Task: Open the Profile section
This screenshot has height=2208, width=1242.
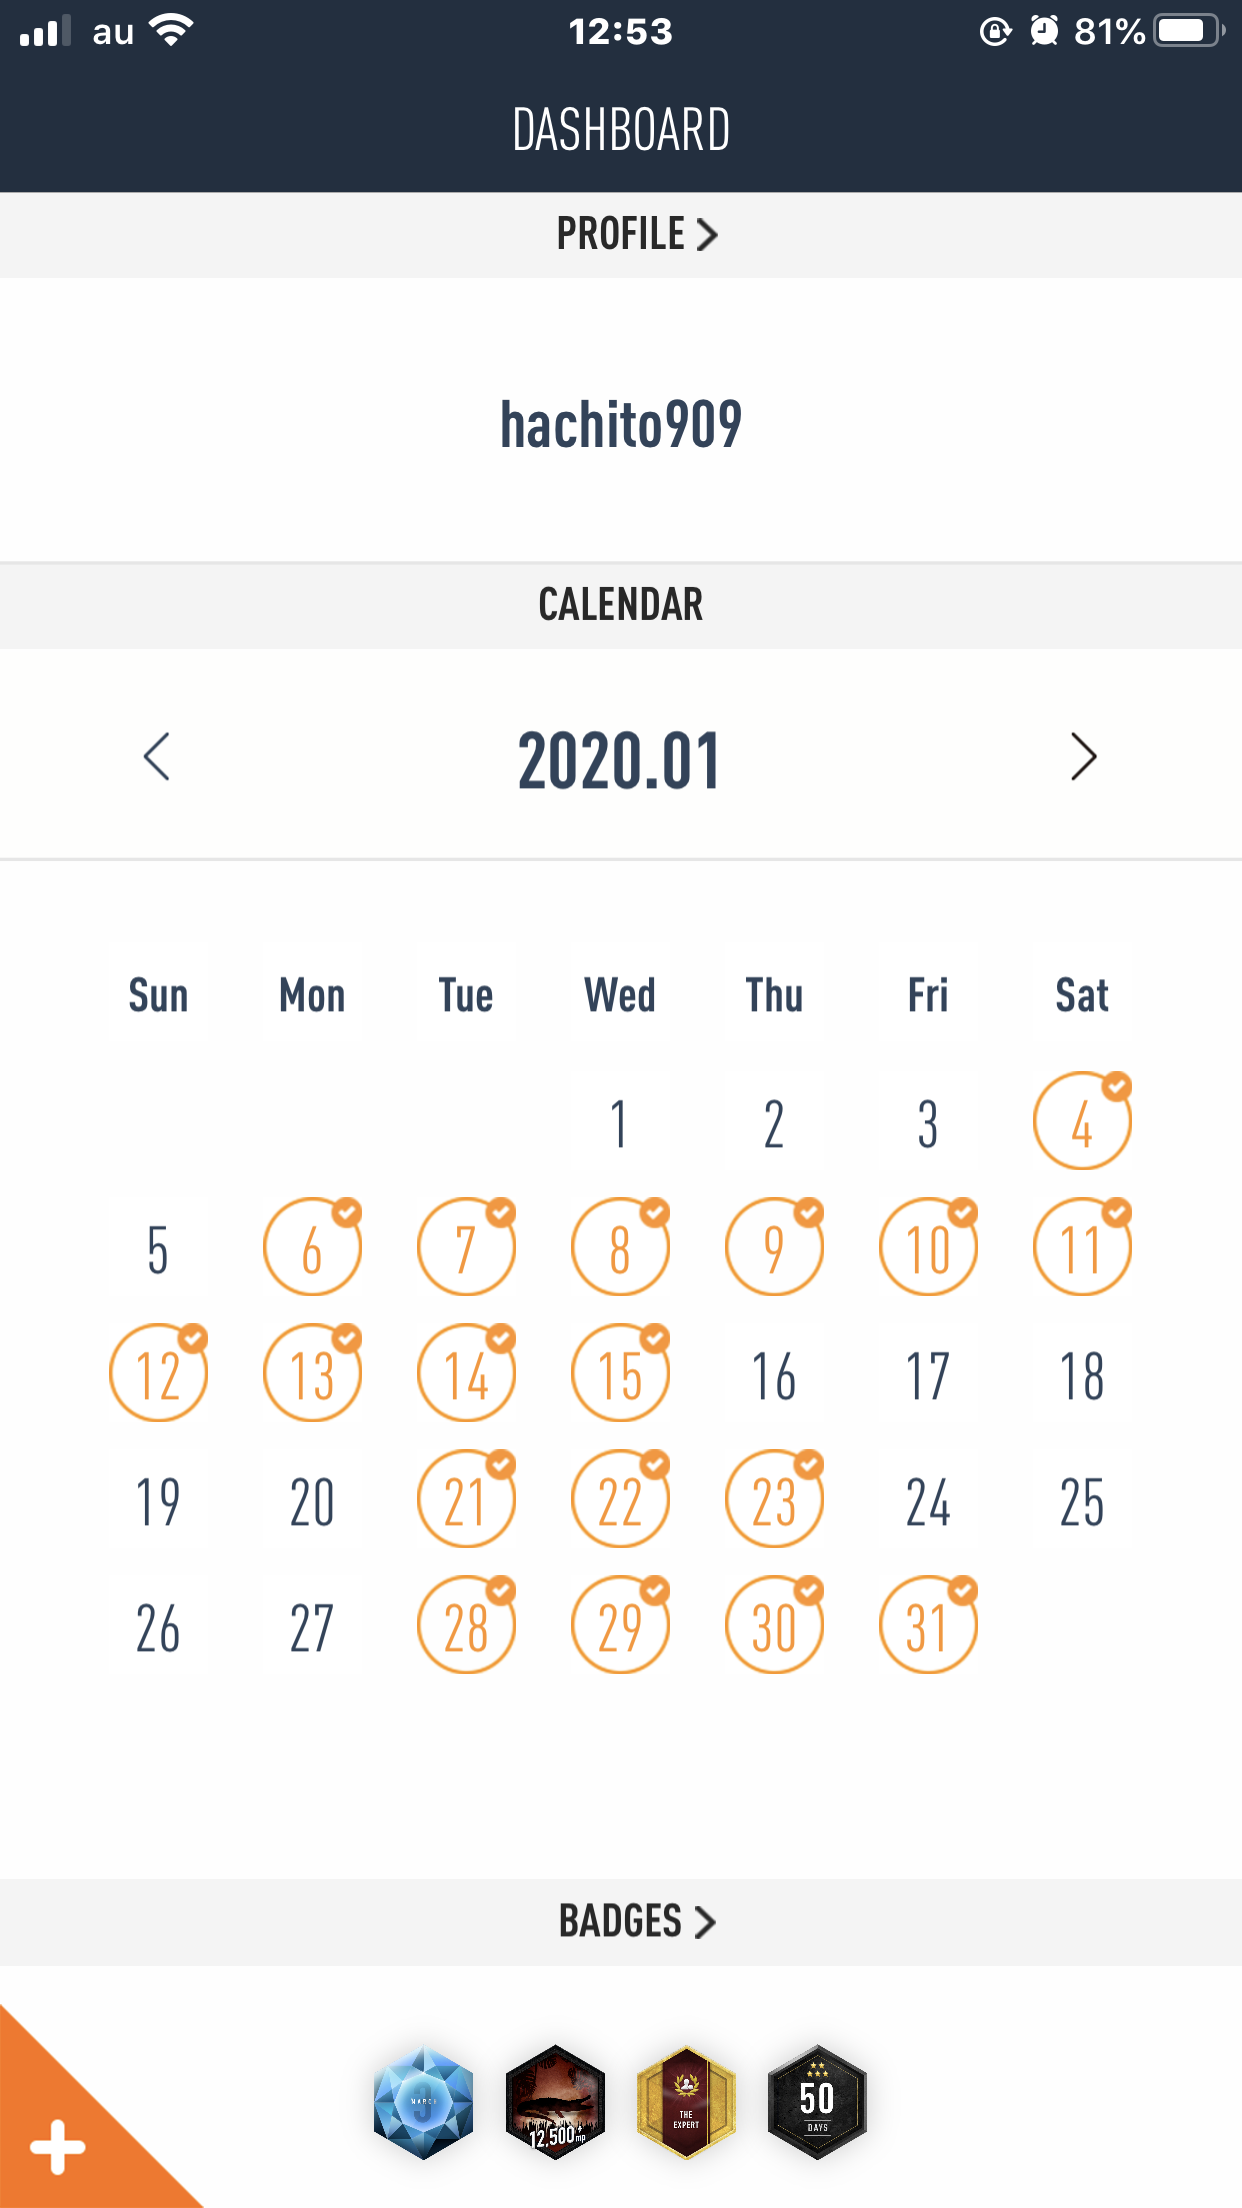Action: pyautogui.click(x=636, y=234)
